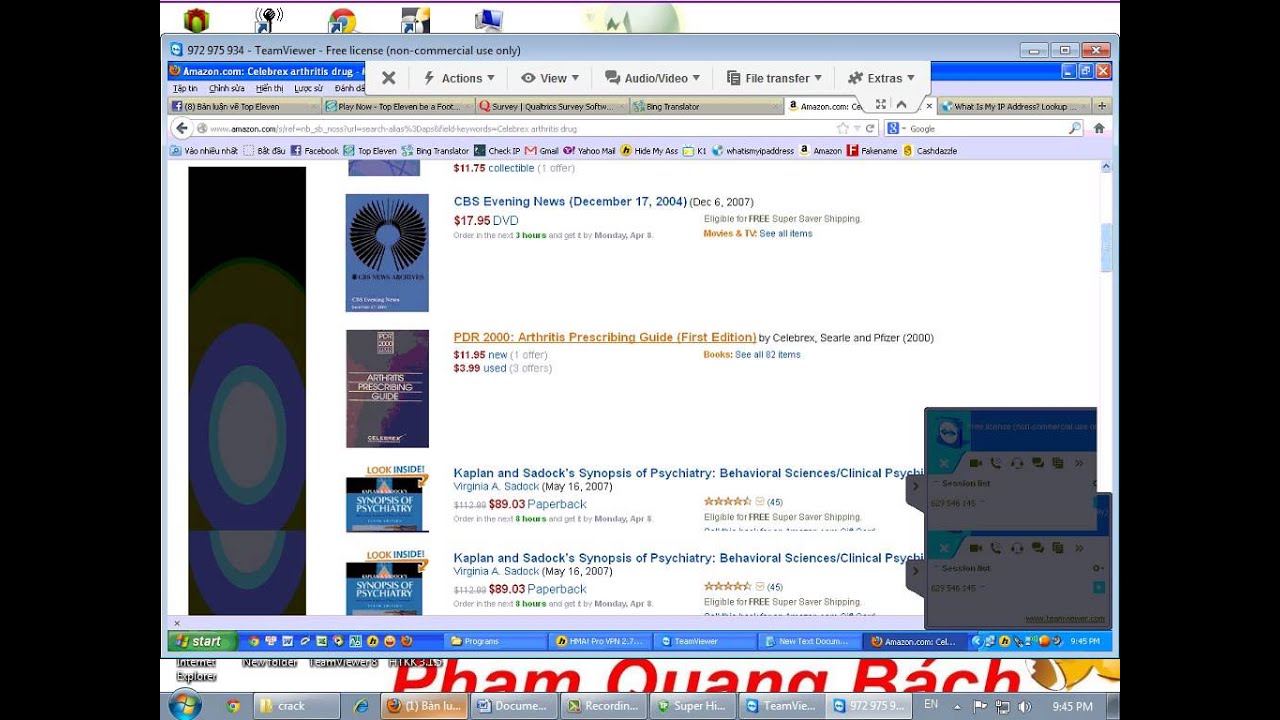
Task: Open the Tập tin menu
Action: coord(185,88)
